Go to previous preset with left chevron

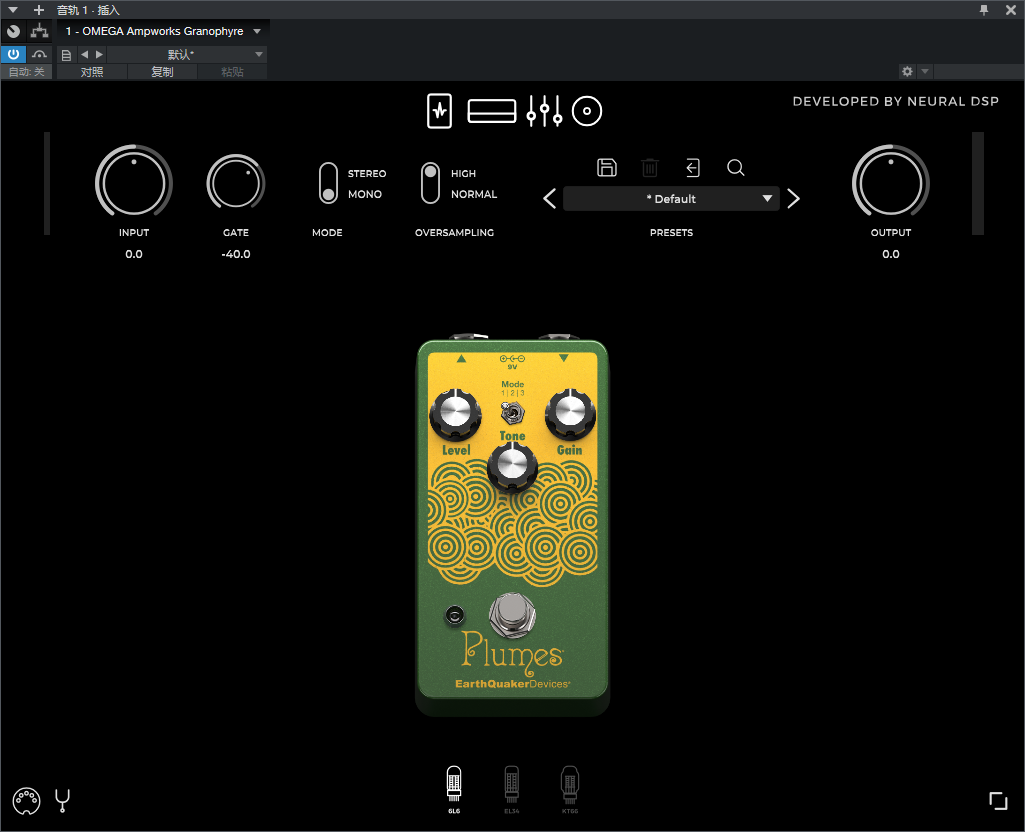[x=550, y=199]
